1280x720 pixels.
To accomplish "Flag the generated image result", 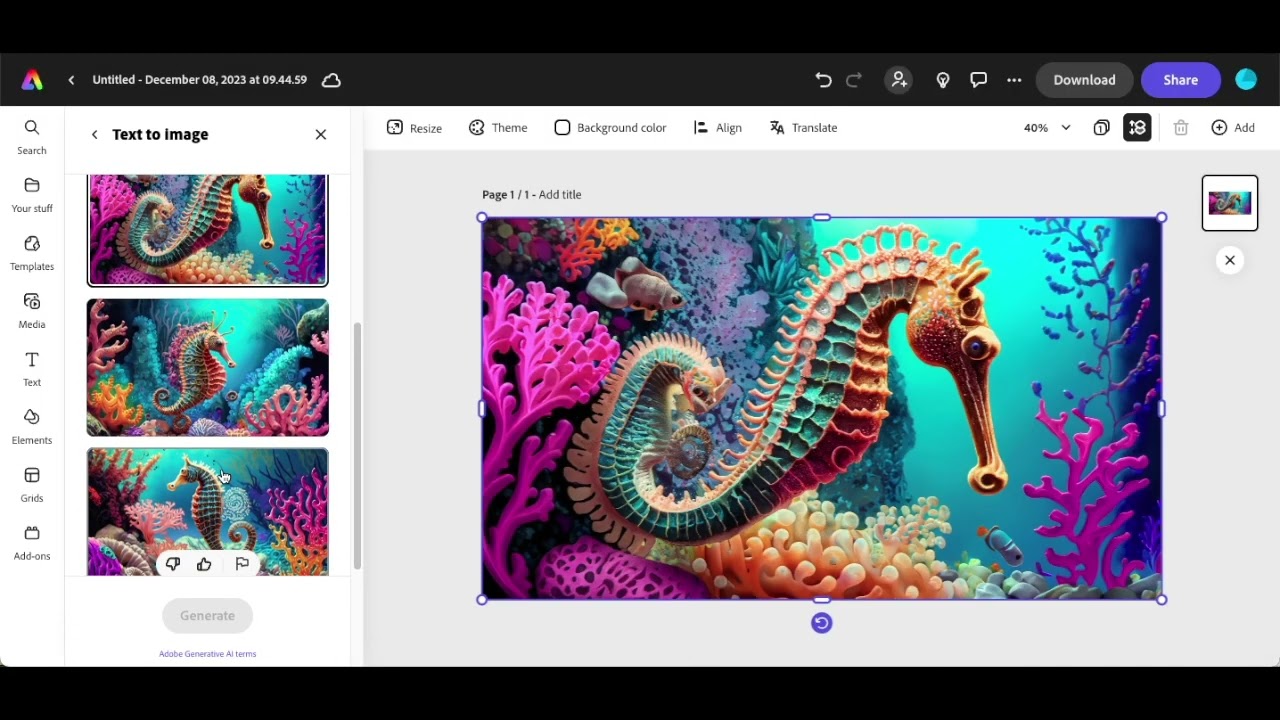I will (x=242, y=564).
